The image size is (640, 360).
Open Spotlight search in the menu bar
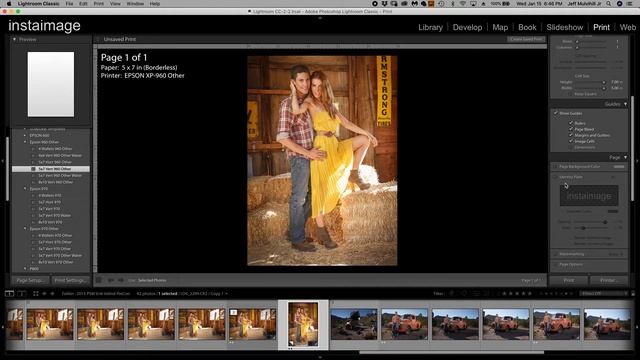click(609, 4)
